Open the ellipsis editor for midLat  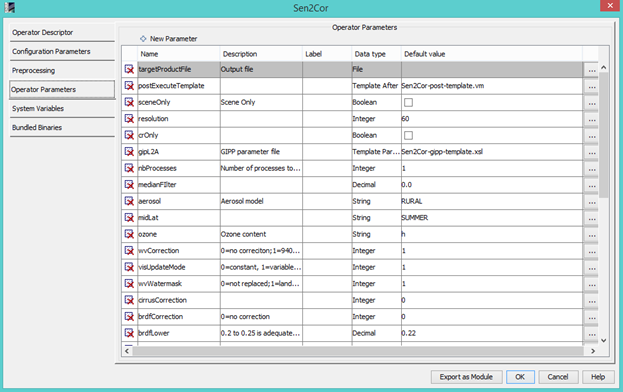pos(592,218)
